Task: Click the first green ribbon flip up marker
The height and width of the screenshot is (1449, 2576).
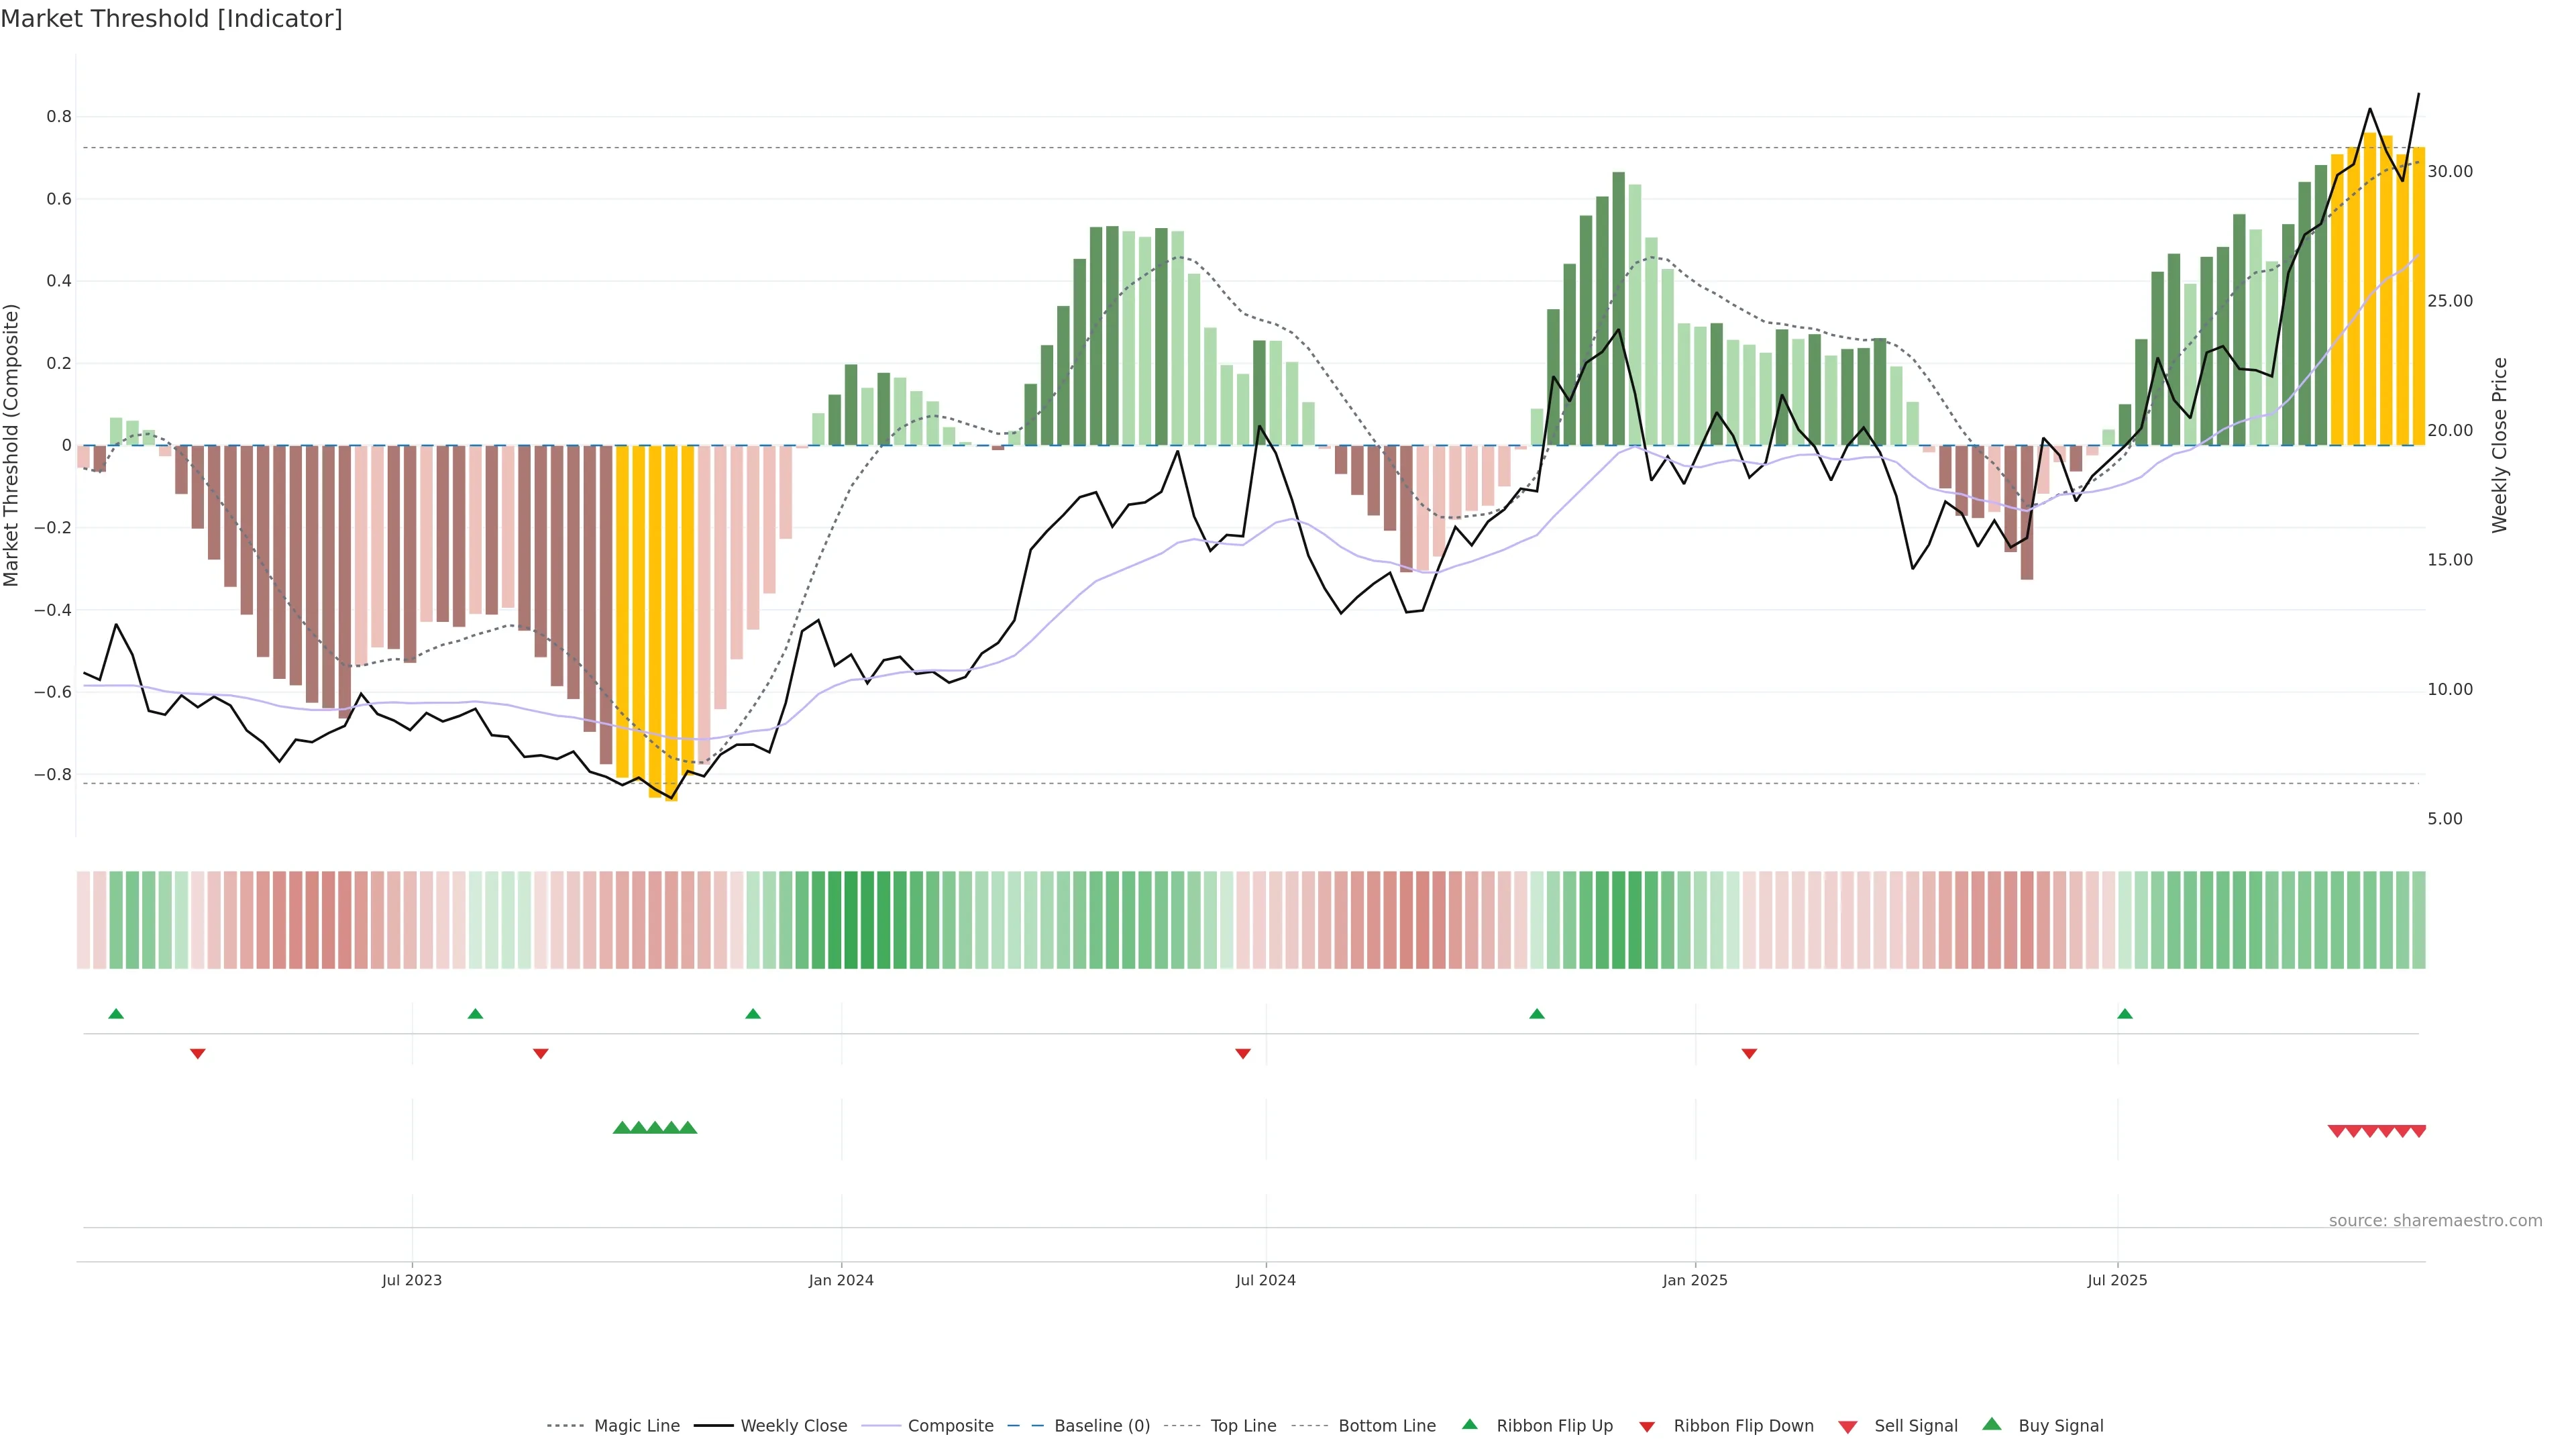Action: click(x=116, y=1014)
